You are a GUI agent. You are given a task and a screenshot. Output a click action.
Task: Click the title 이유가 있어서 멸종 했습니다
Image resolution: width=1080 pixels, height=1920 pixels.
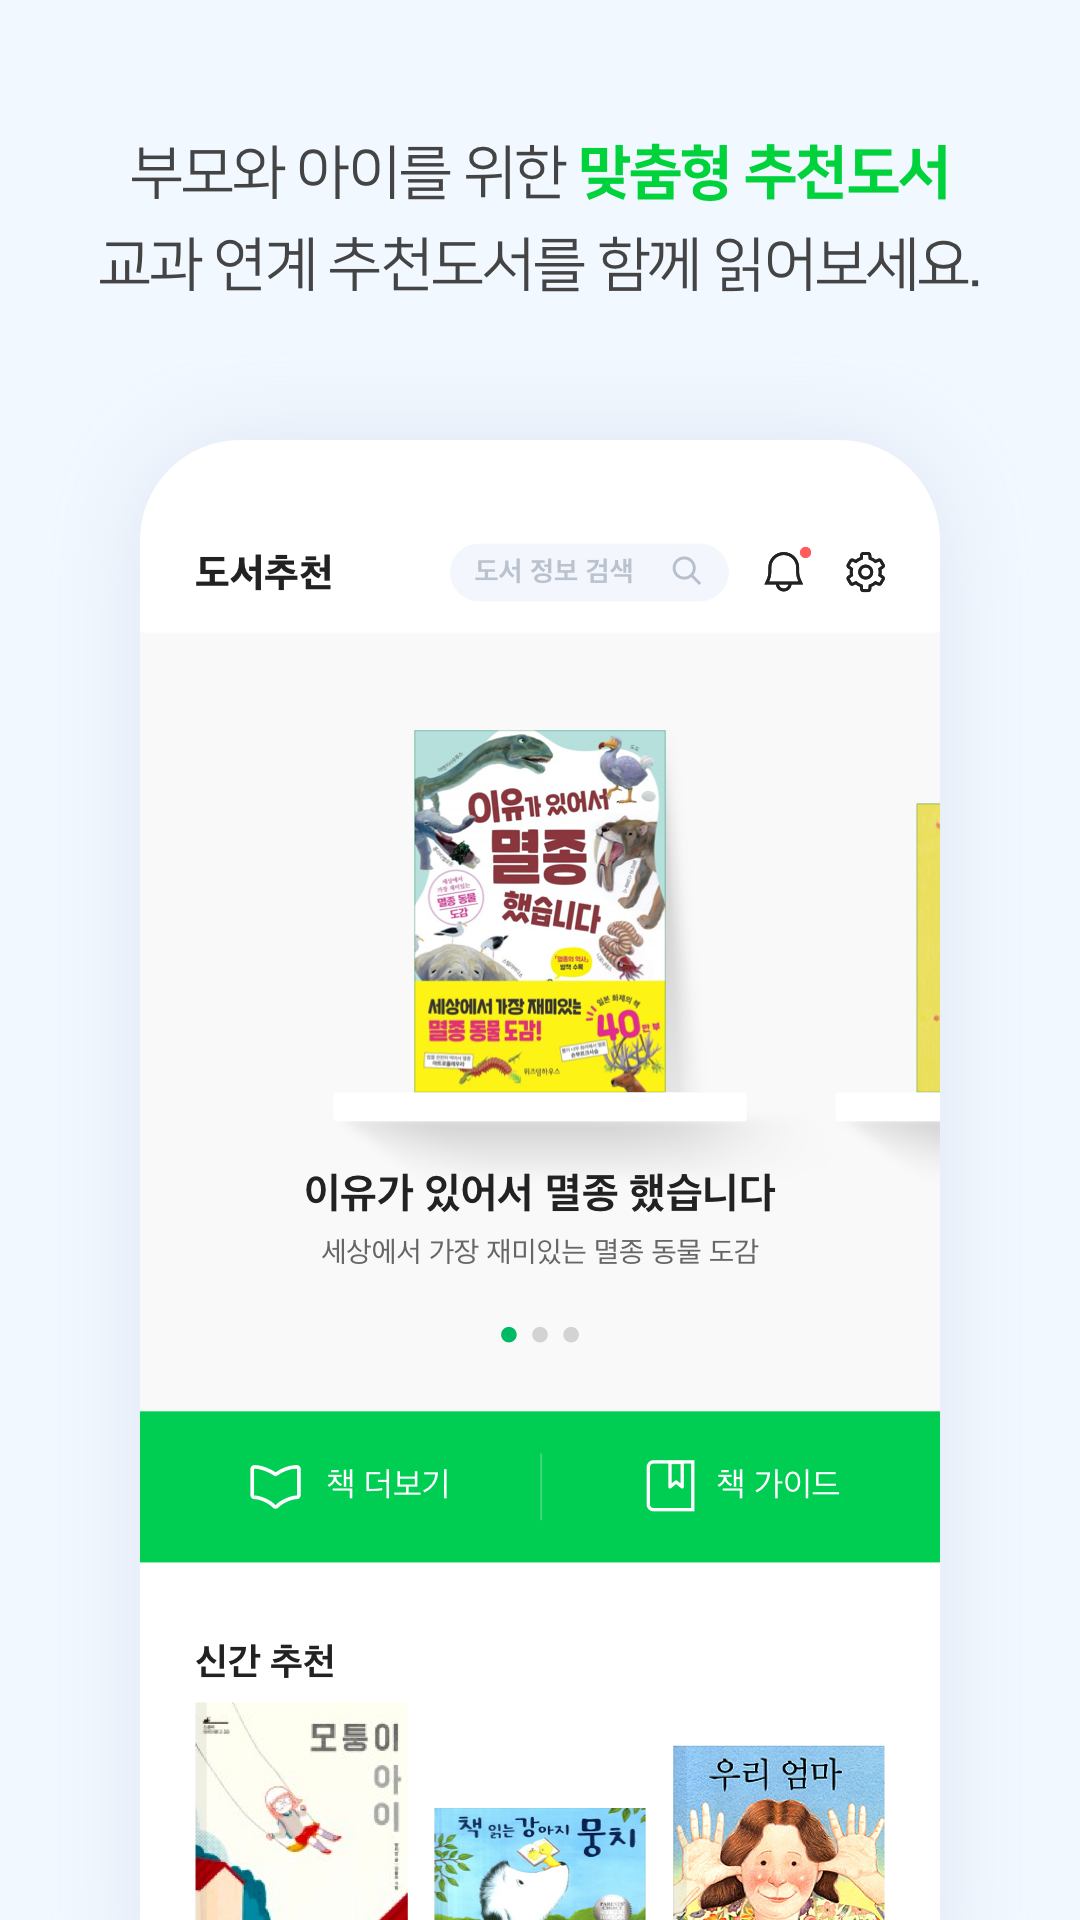click(x=540, y=1192)
